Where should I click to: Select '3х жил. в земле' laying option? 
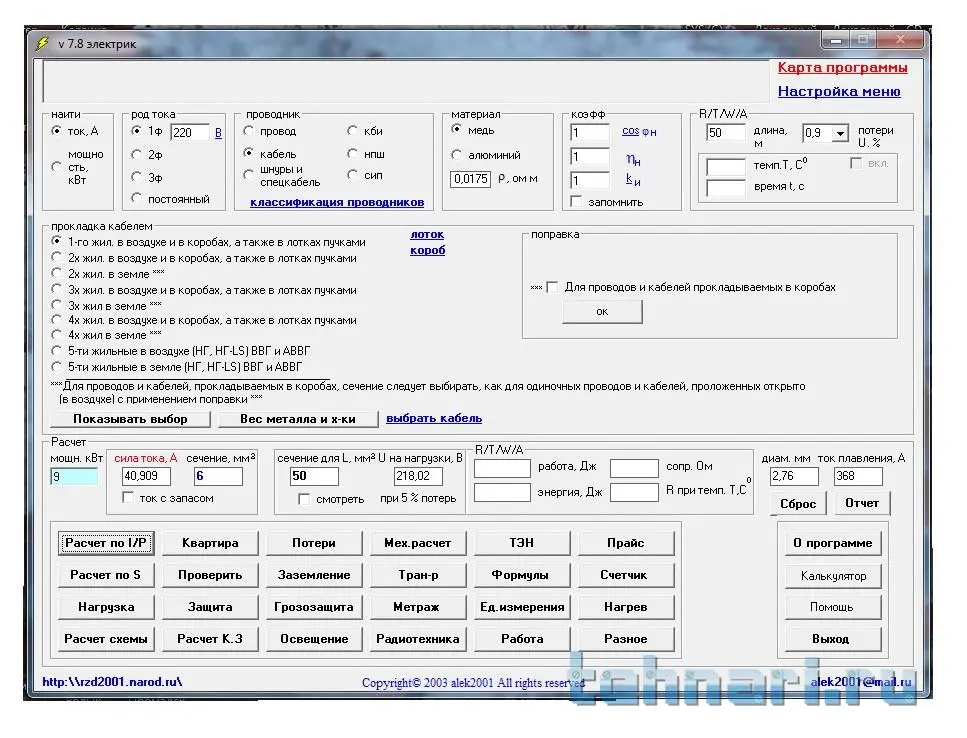[58, 305]
